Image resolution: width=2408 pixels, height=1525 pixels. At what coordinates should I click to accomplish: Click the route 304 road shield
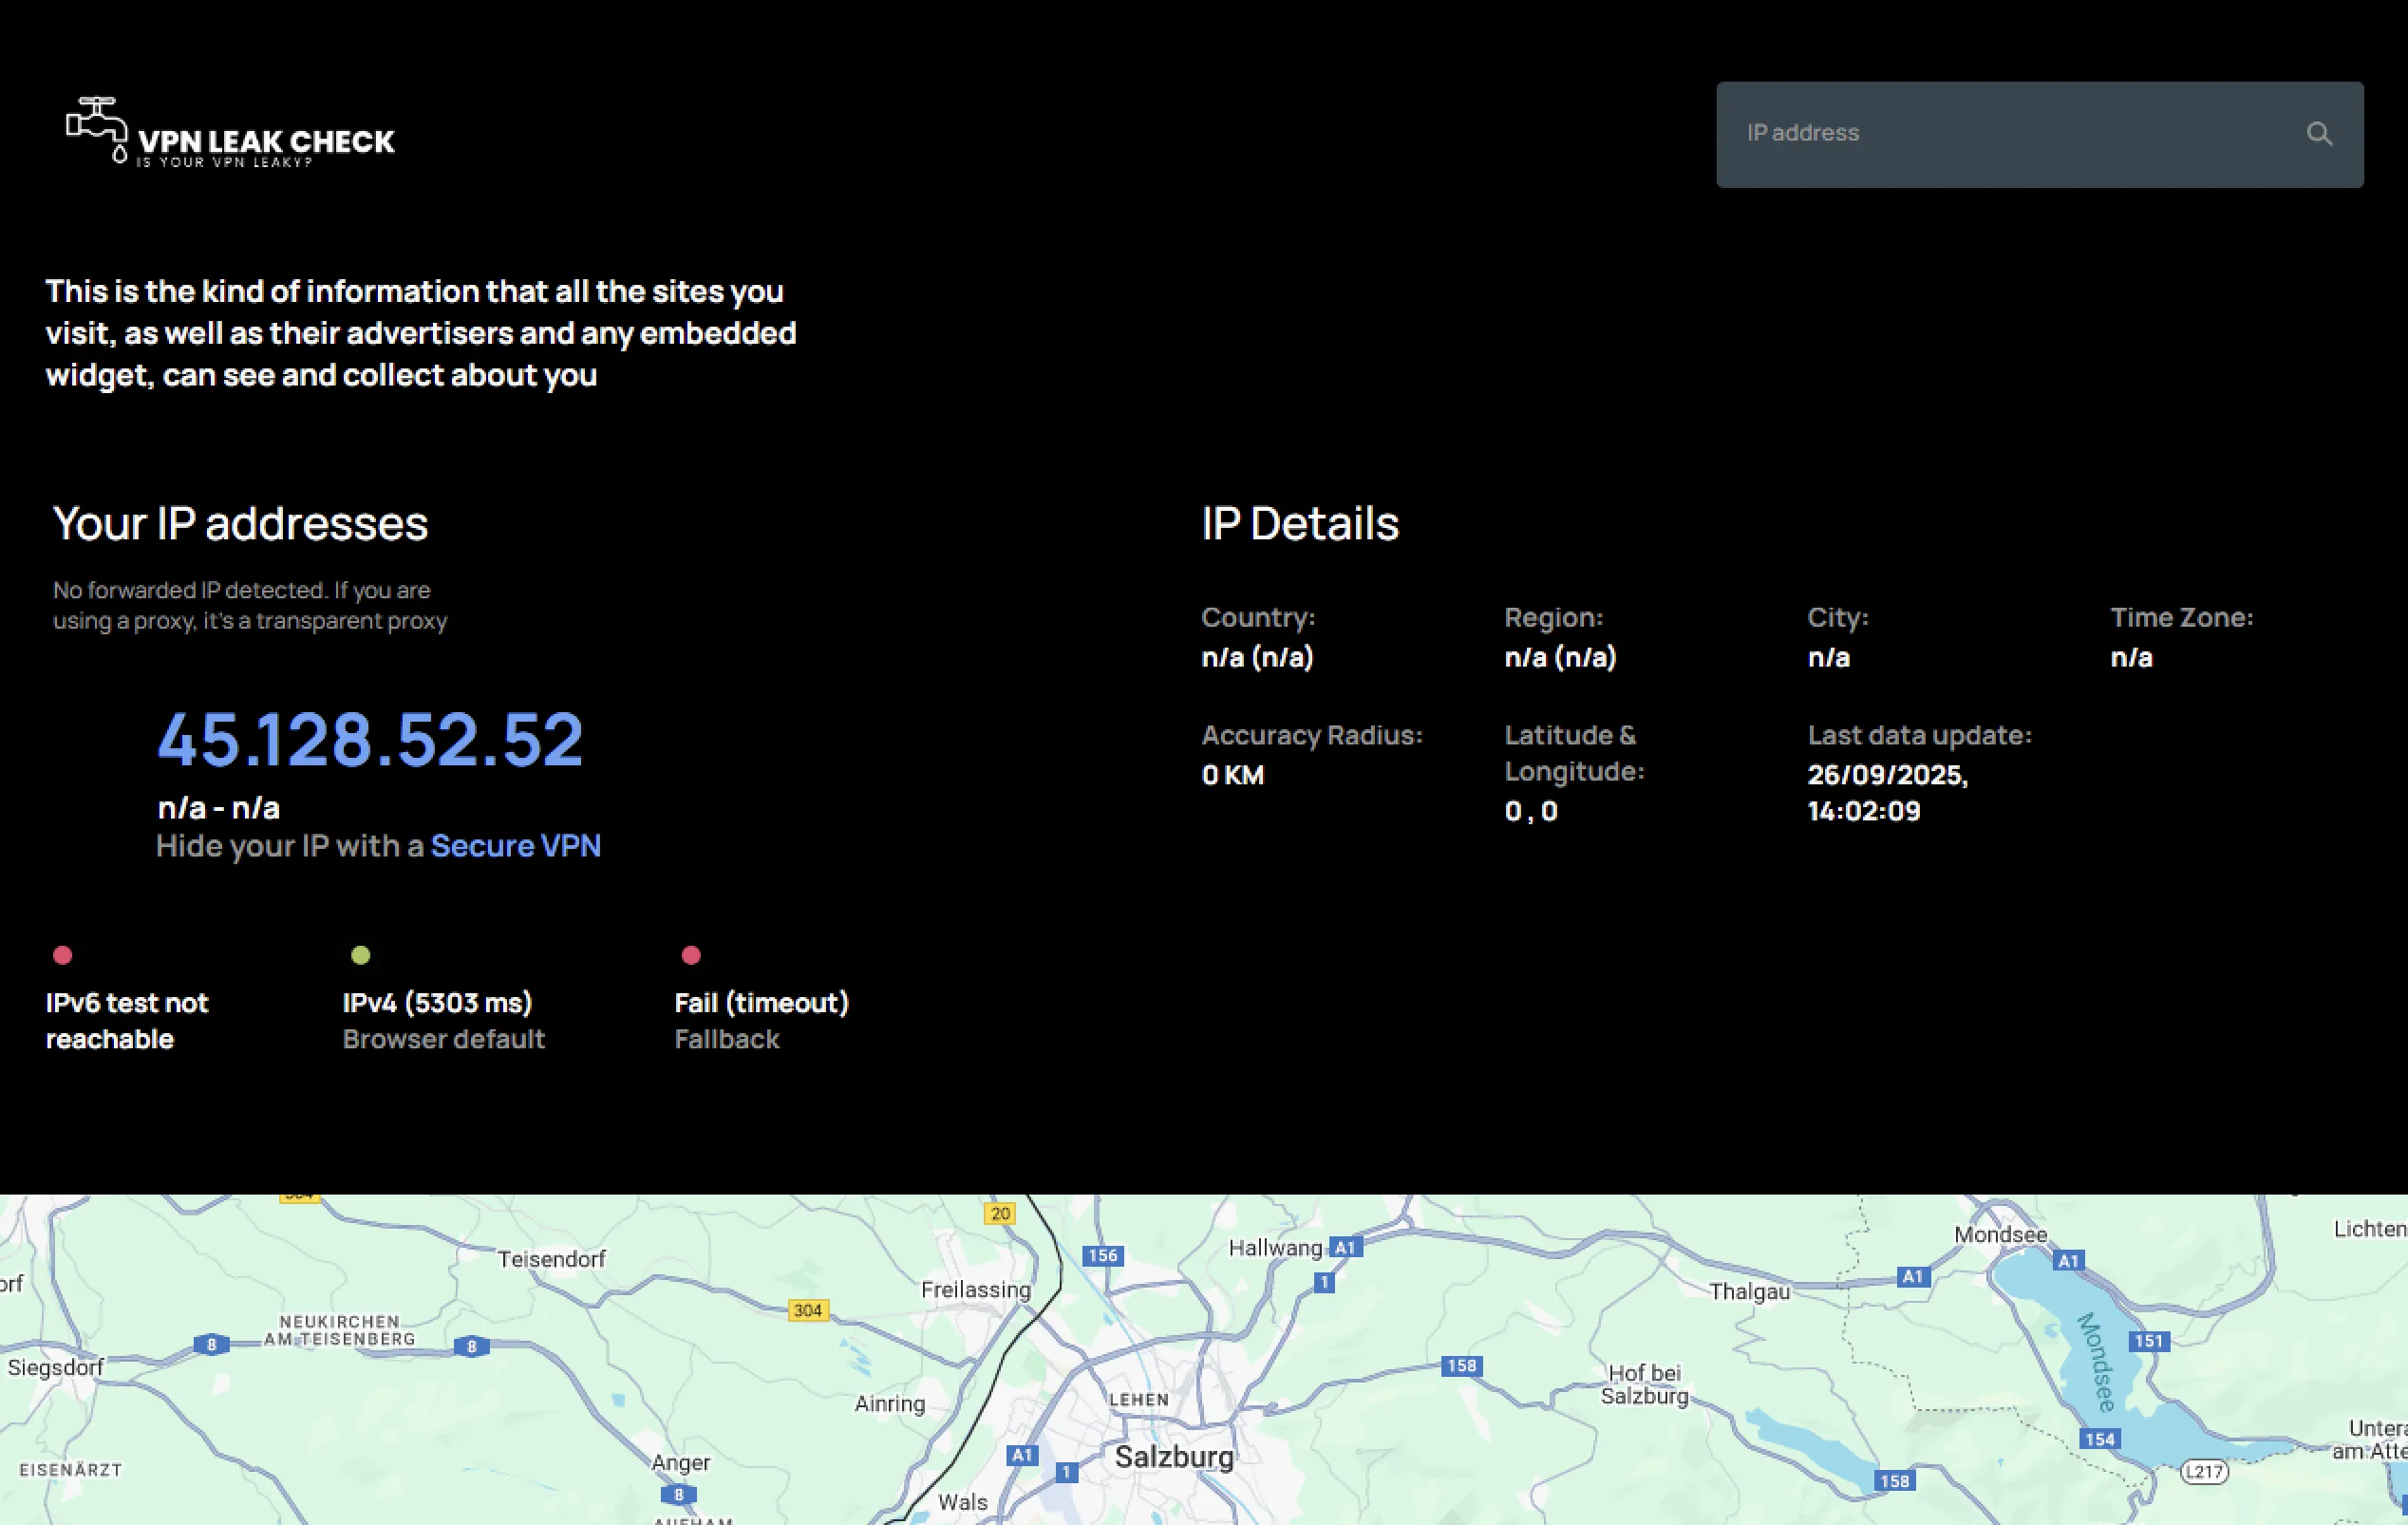(x=808, y=1310)
